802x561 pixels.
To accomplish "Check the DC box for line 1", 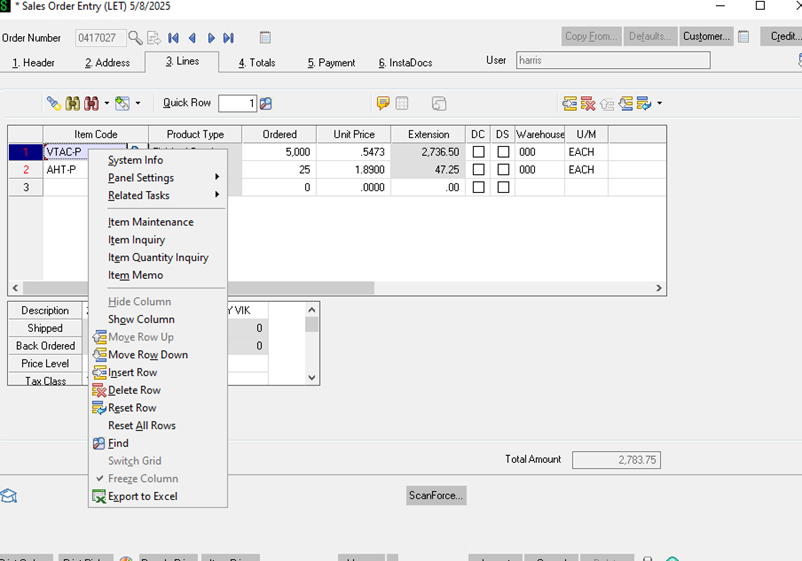I will click(x=478, y=152).
